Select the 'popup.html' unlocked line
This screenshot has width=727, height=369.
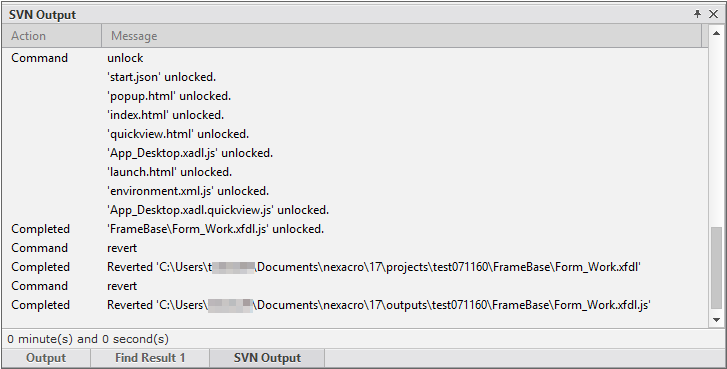(x=355, y=96)
